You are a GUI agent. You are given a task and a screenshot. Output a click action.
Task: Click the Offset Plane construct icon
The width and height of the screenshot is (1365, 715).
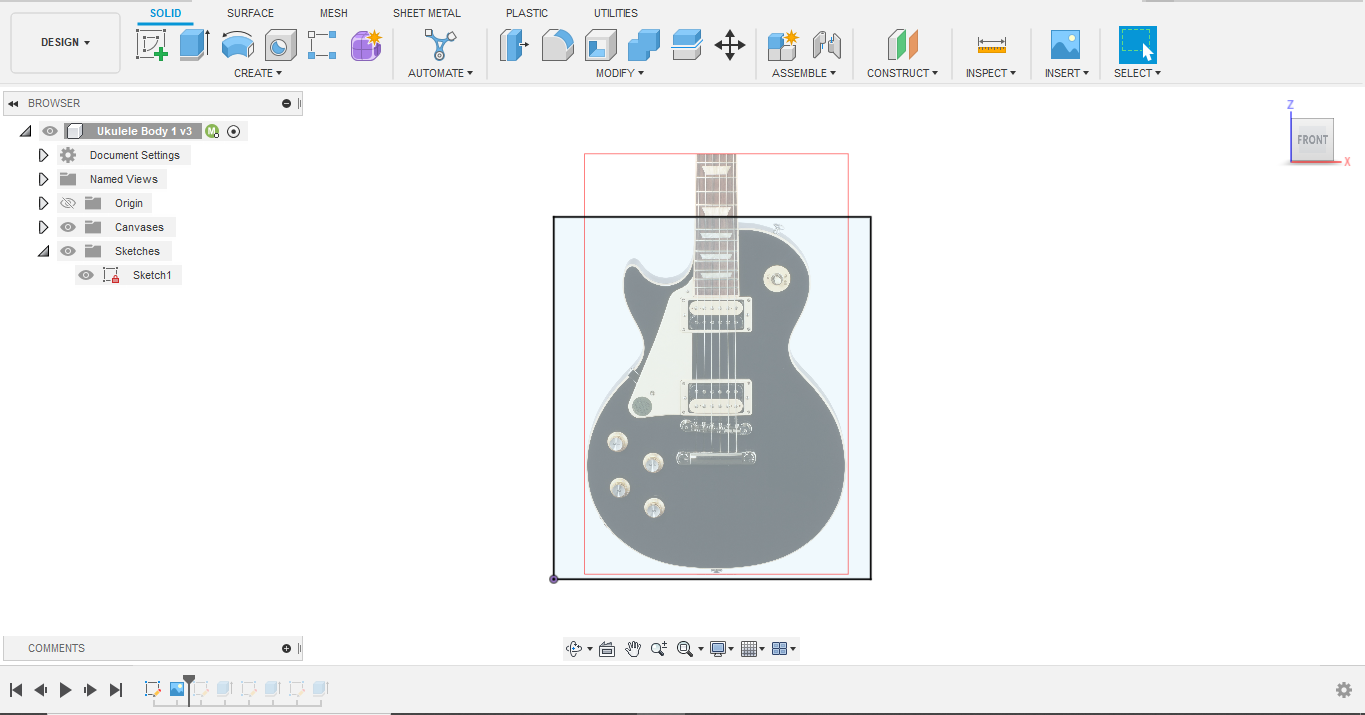point(902,45)
